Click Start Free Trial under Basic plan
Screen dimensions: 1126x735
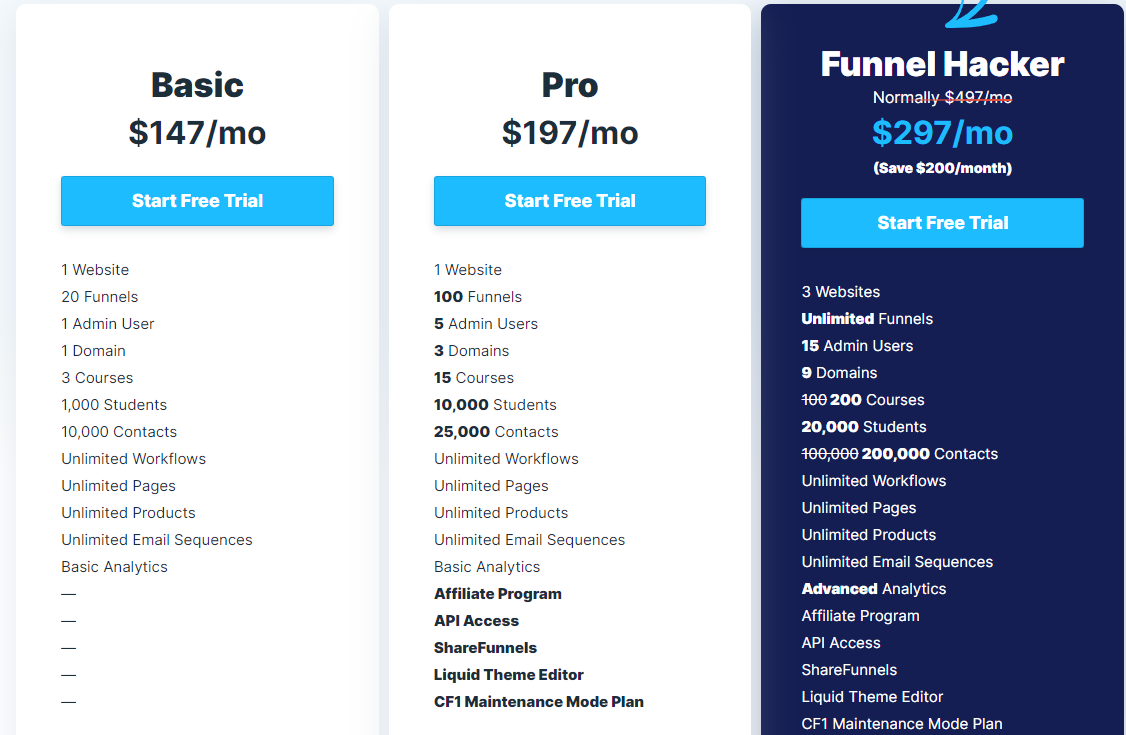[x=197, y=201]
